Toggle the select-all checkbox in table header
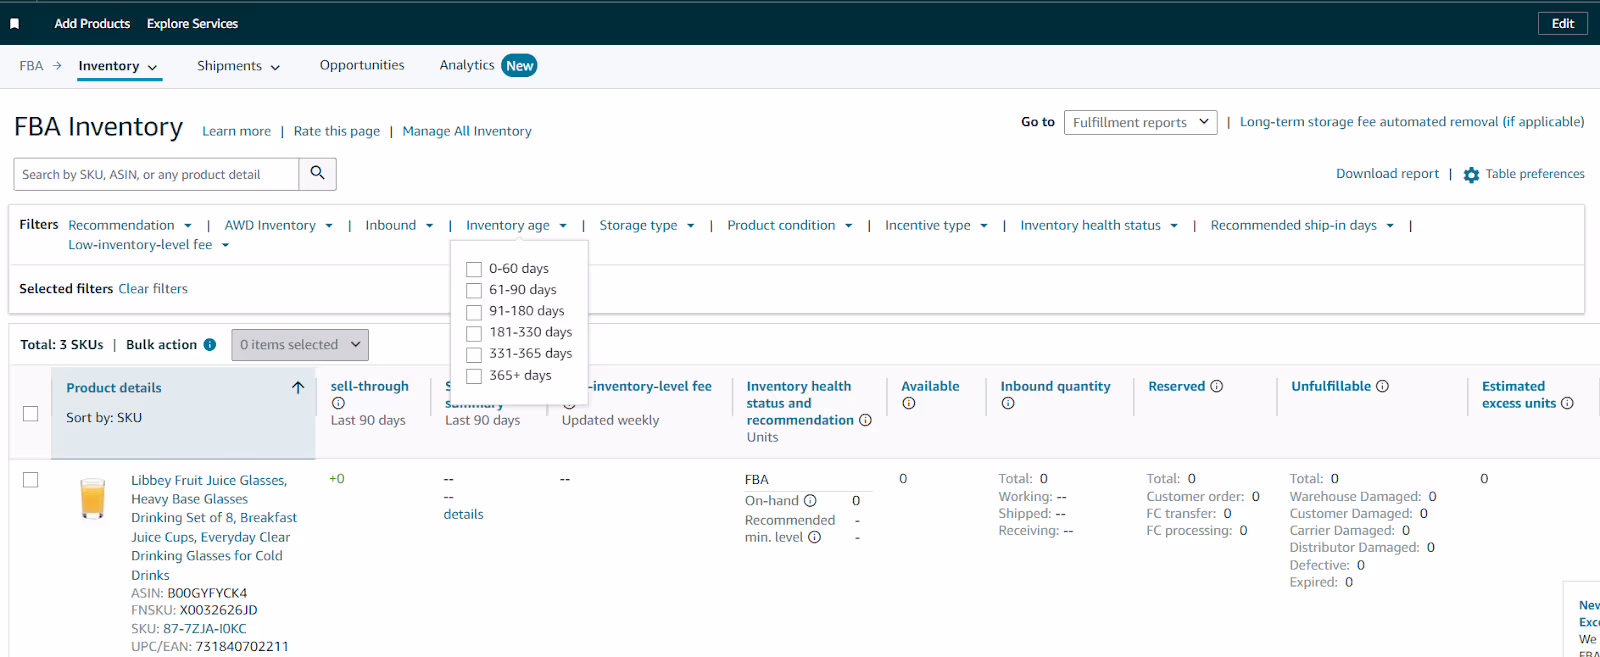Viewport: 1600px width, 657px height. coord(31,413)
